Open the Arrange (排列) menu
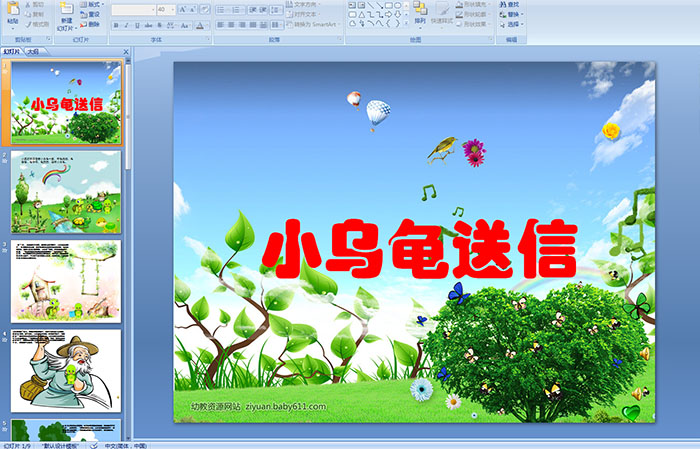This screenshot has width=700, height=449. 420,13
